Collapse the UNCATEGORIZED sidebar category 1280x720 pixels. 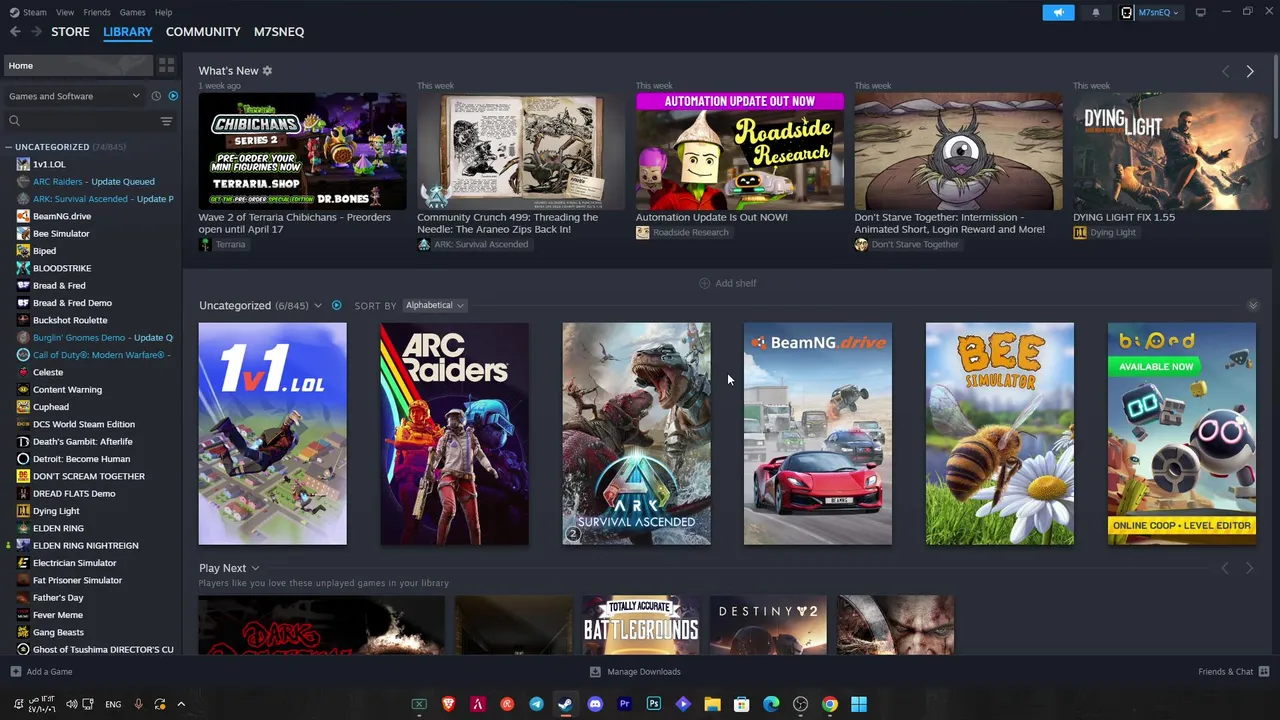coord(8,147)
